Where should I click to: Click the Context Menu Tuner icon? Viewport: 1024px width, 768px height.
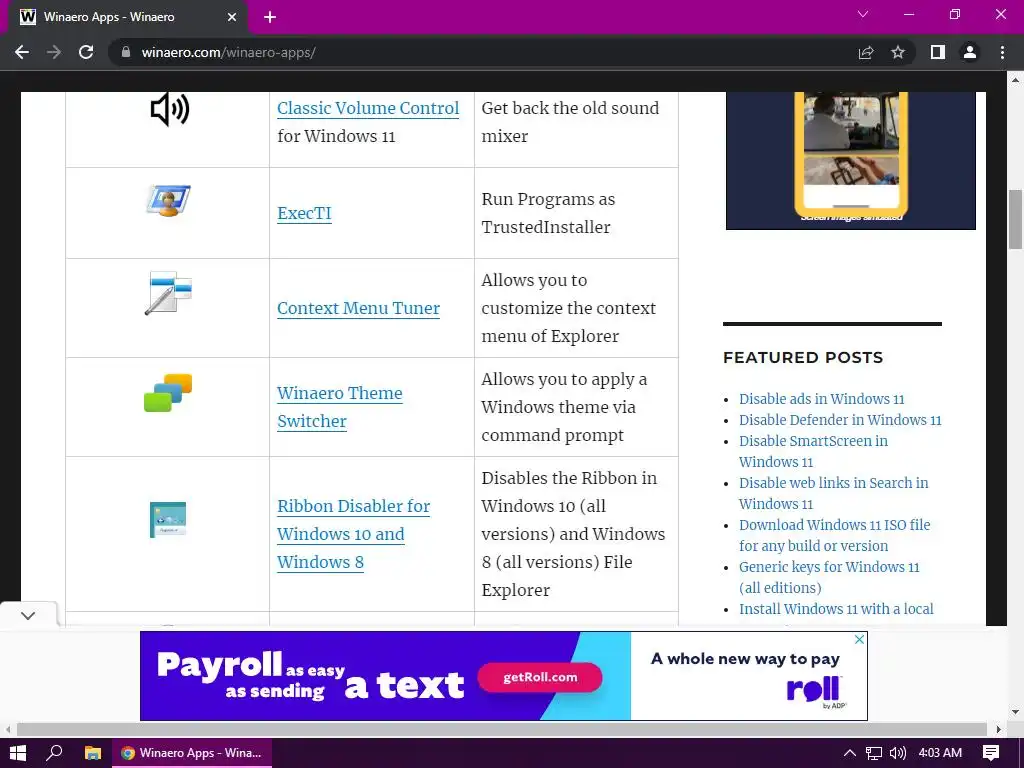(x=168, y=293)
